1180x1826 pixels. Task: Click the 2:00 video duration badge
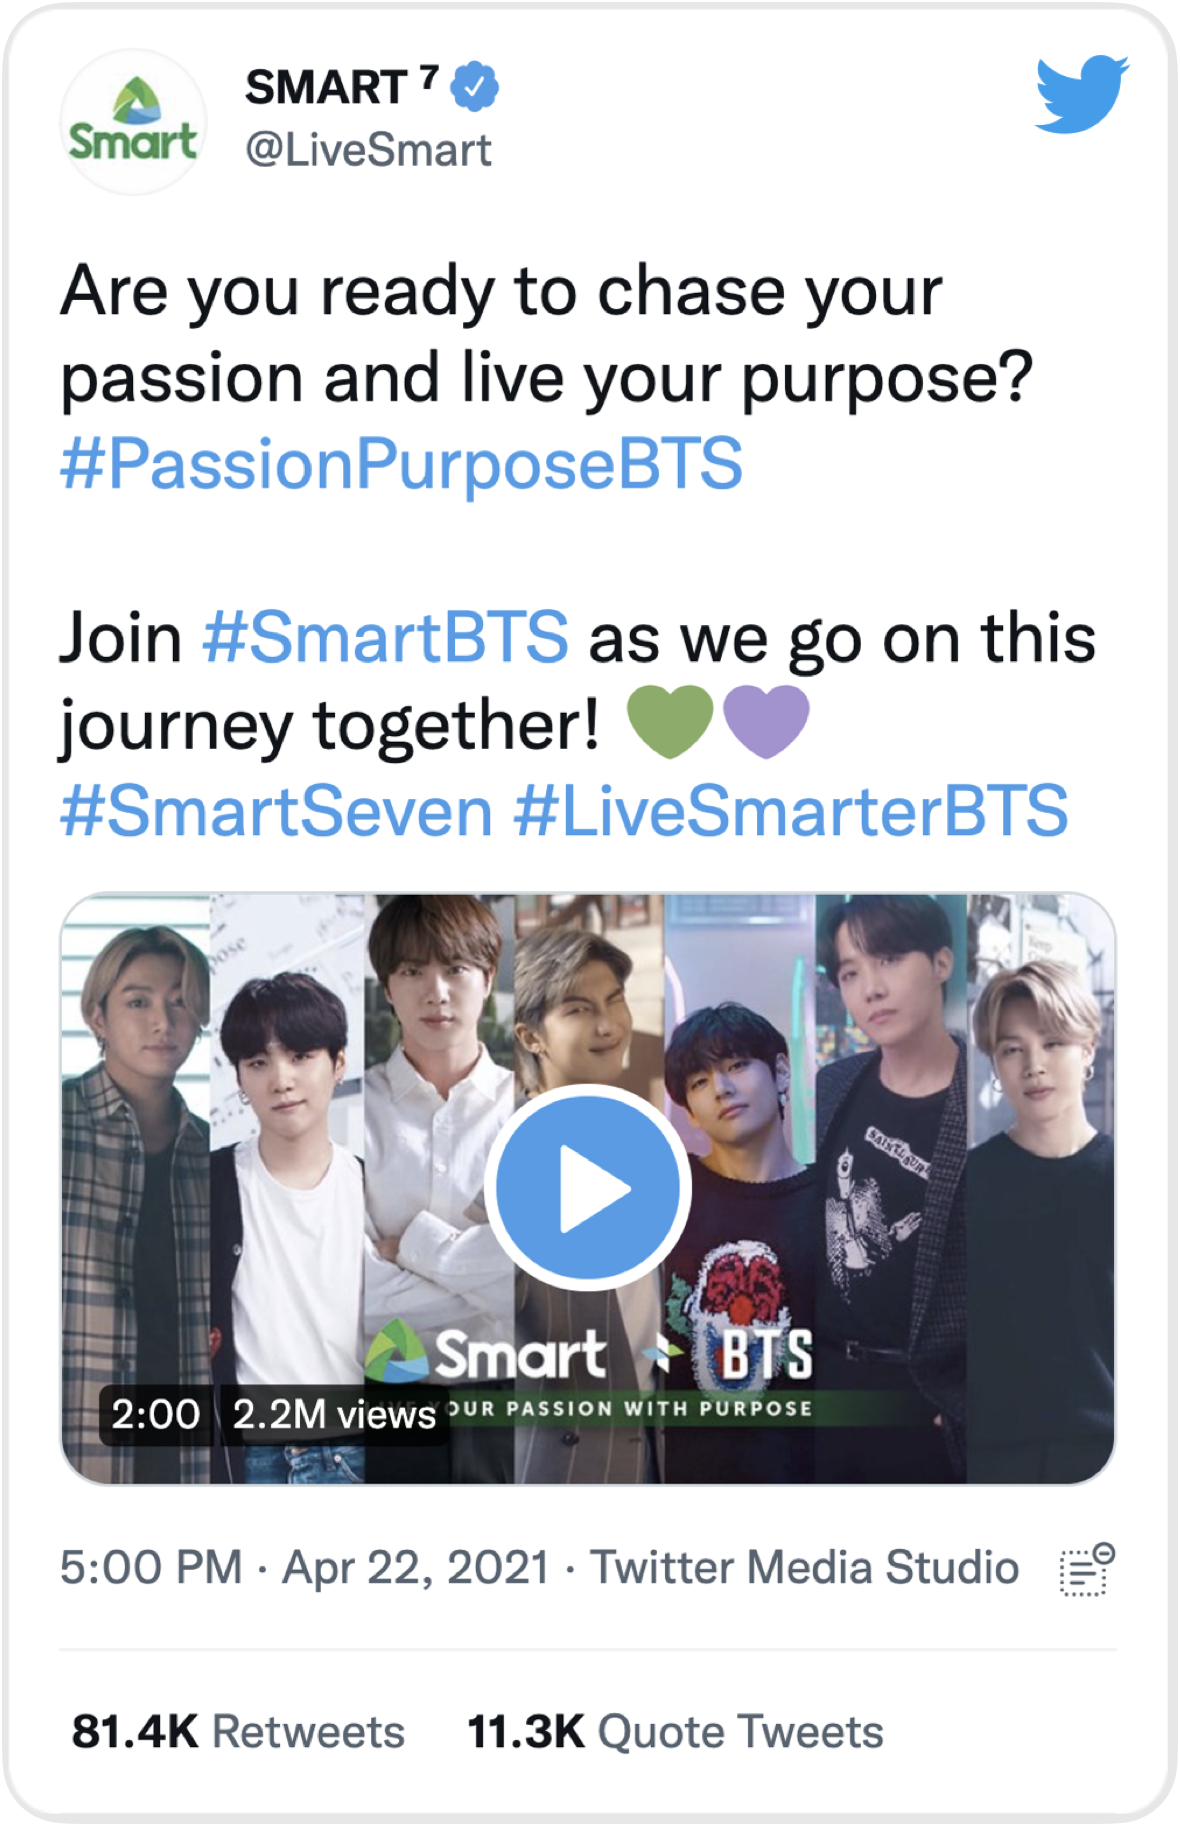tap(155, 1414)
